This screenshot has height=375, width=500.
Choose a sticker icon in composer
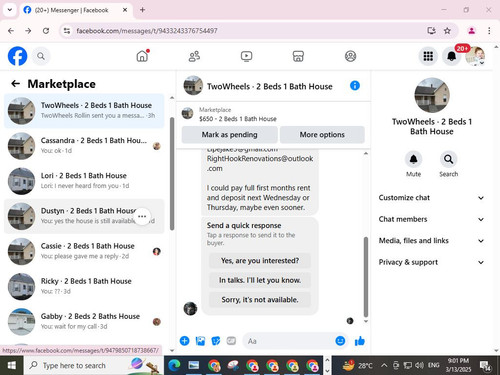[x=216, y=341]
